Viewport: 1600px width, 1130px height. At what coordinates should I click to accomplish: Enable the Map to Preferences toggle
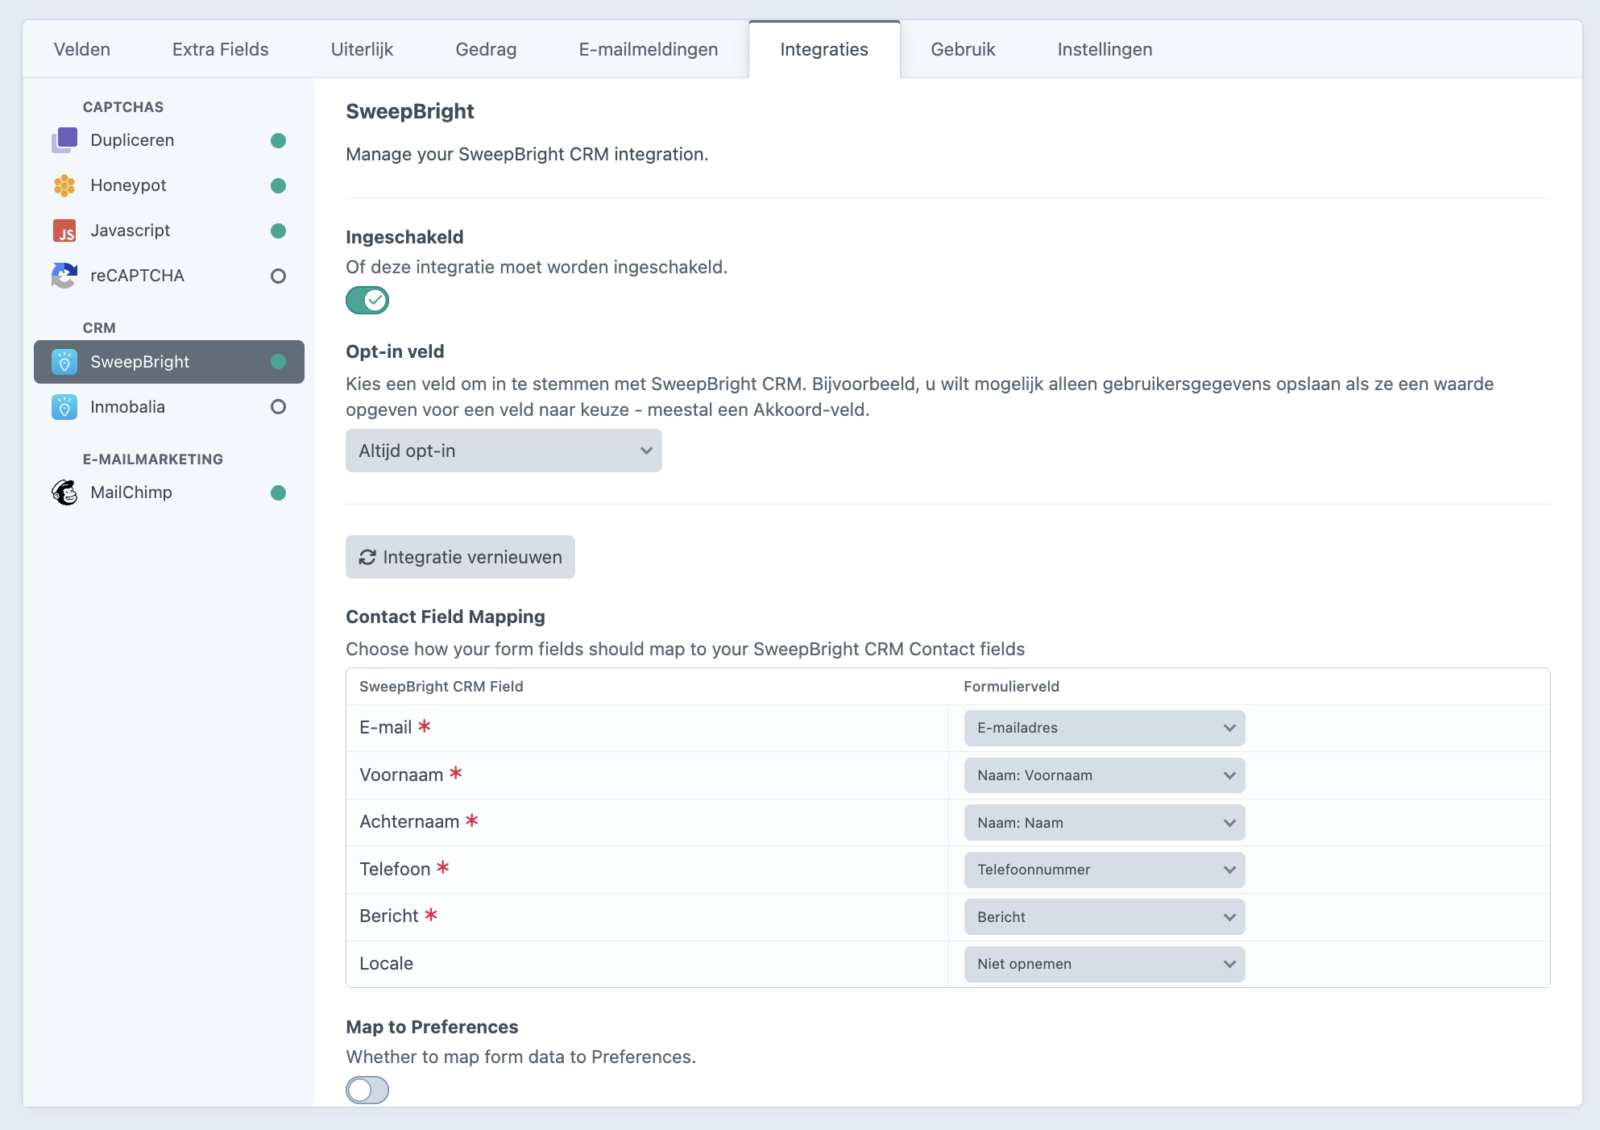point(367,1090)
